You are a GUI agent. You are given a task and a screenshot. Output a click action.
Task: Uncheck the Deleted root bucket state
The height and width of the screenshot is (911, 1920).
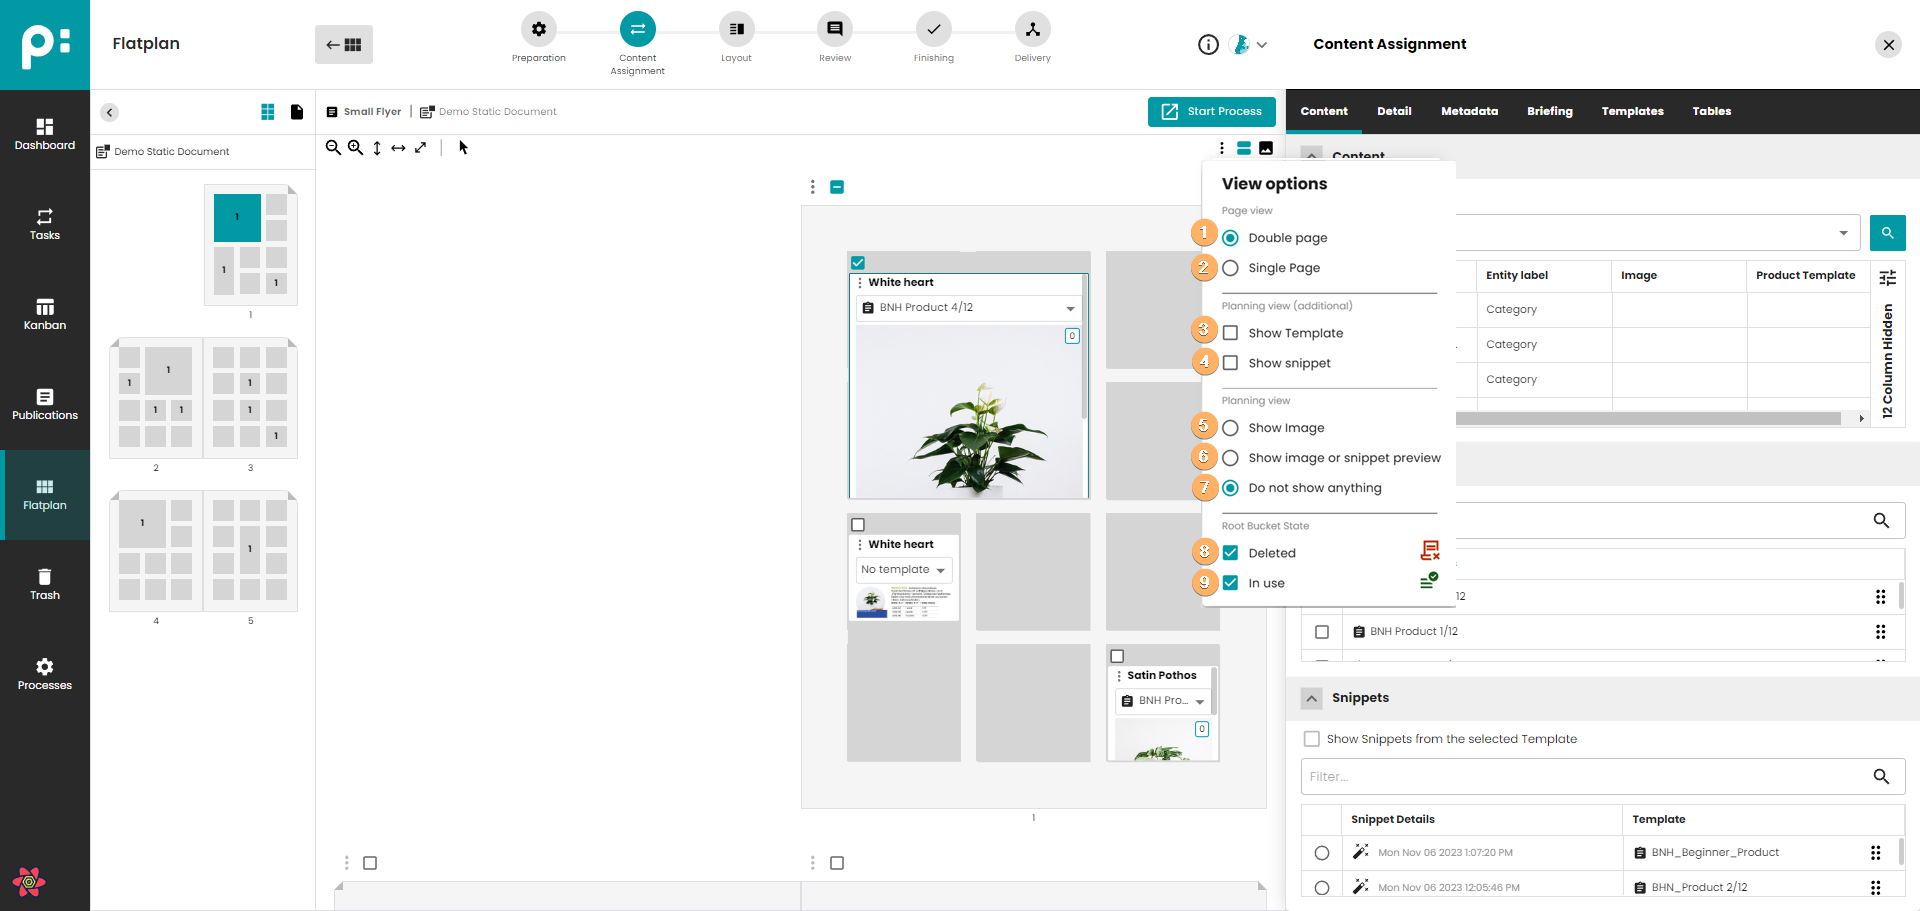coord(1231,553)
